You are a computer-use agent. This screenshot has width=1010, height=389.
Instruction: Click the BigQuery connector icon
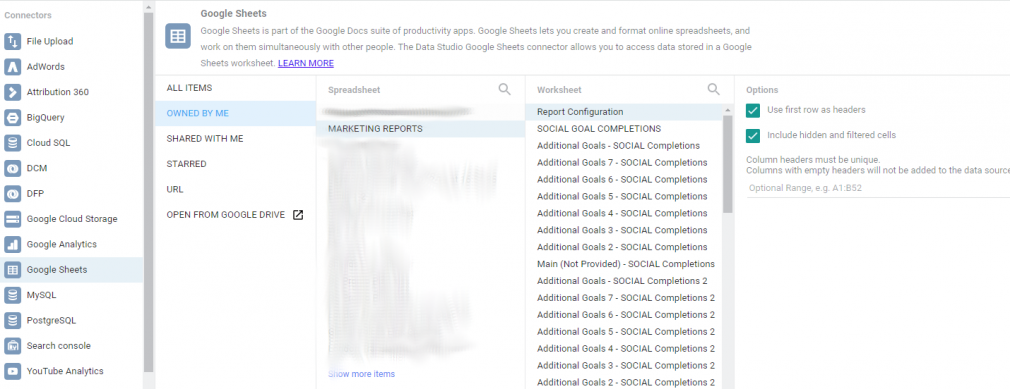click(12, 118)
